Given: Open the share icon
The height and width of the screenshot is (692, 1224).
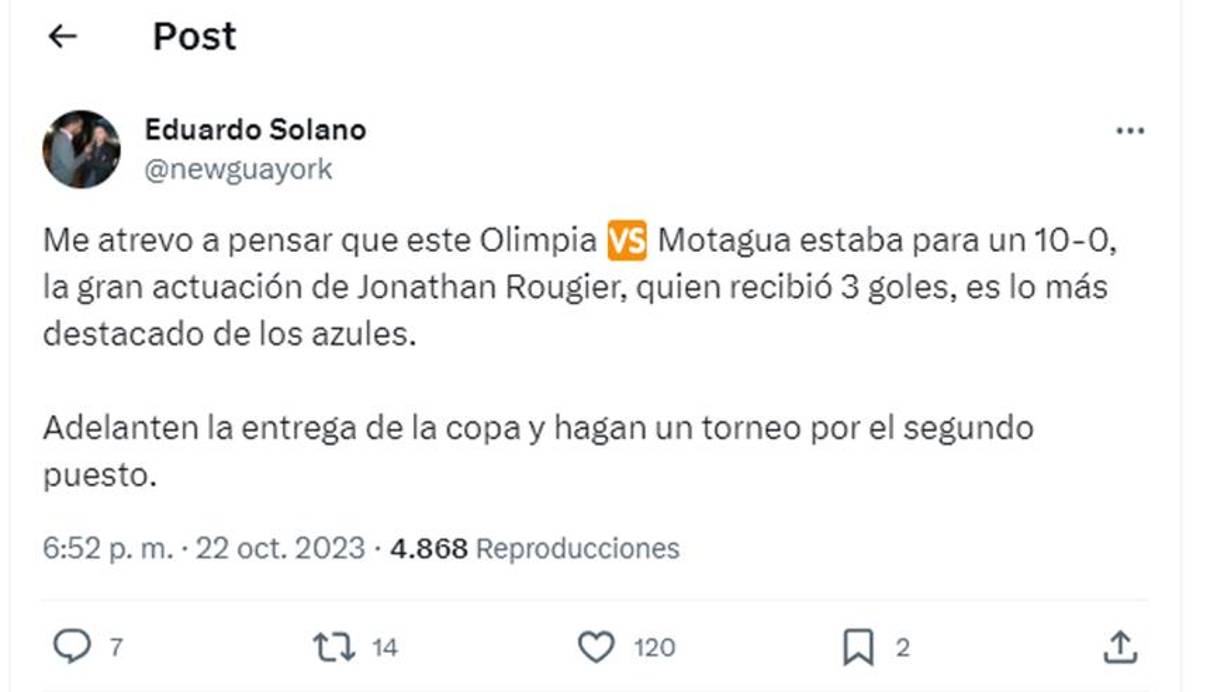Looking at the screenshot, I should click(x=1118, y=647).
